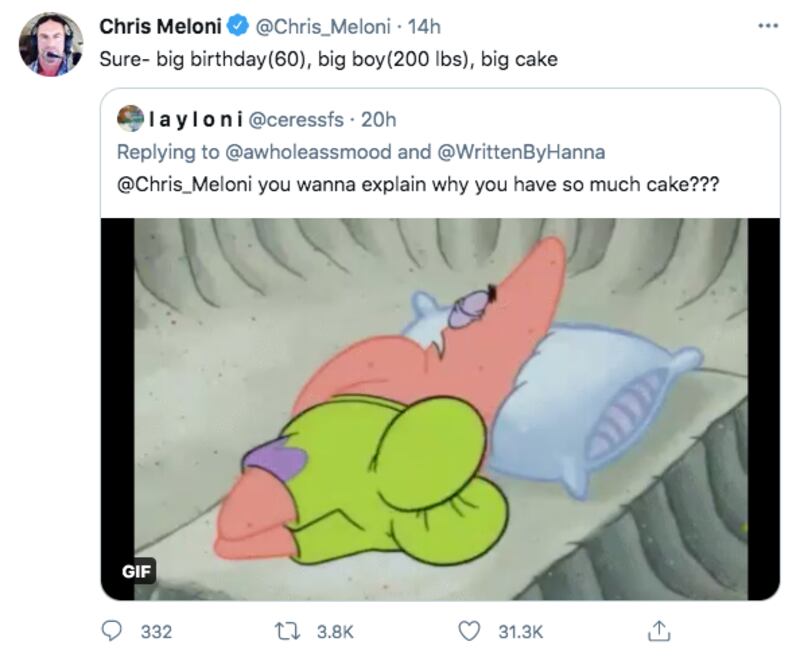This screenshot has height=661, width=800.
Task: Click the layloni small profile avatar
Action: click(x=130, y=120)
